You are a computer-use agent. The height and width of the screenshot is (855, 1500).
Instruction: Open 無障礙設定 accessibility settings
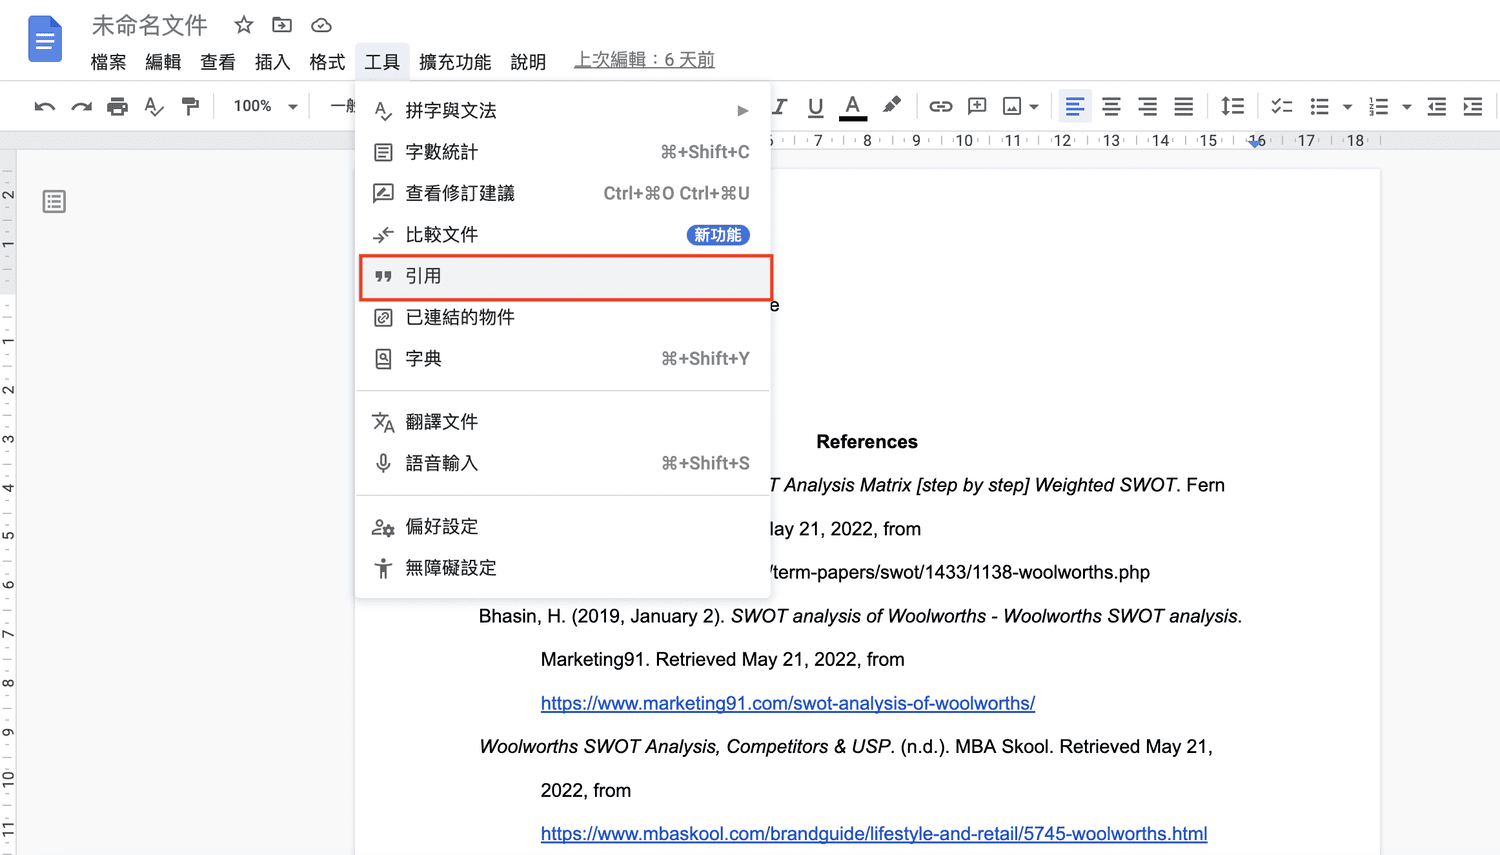pos(562,568)
